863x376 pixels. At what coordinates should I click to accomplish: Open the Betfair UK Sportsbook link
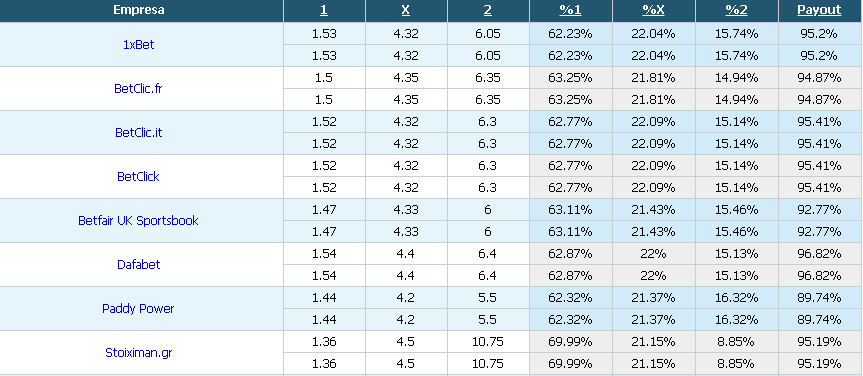coord(138,221)
